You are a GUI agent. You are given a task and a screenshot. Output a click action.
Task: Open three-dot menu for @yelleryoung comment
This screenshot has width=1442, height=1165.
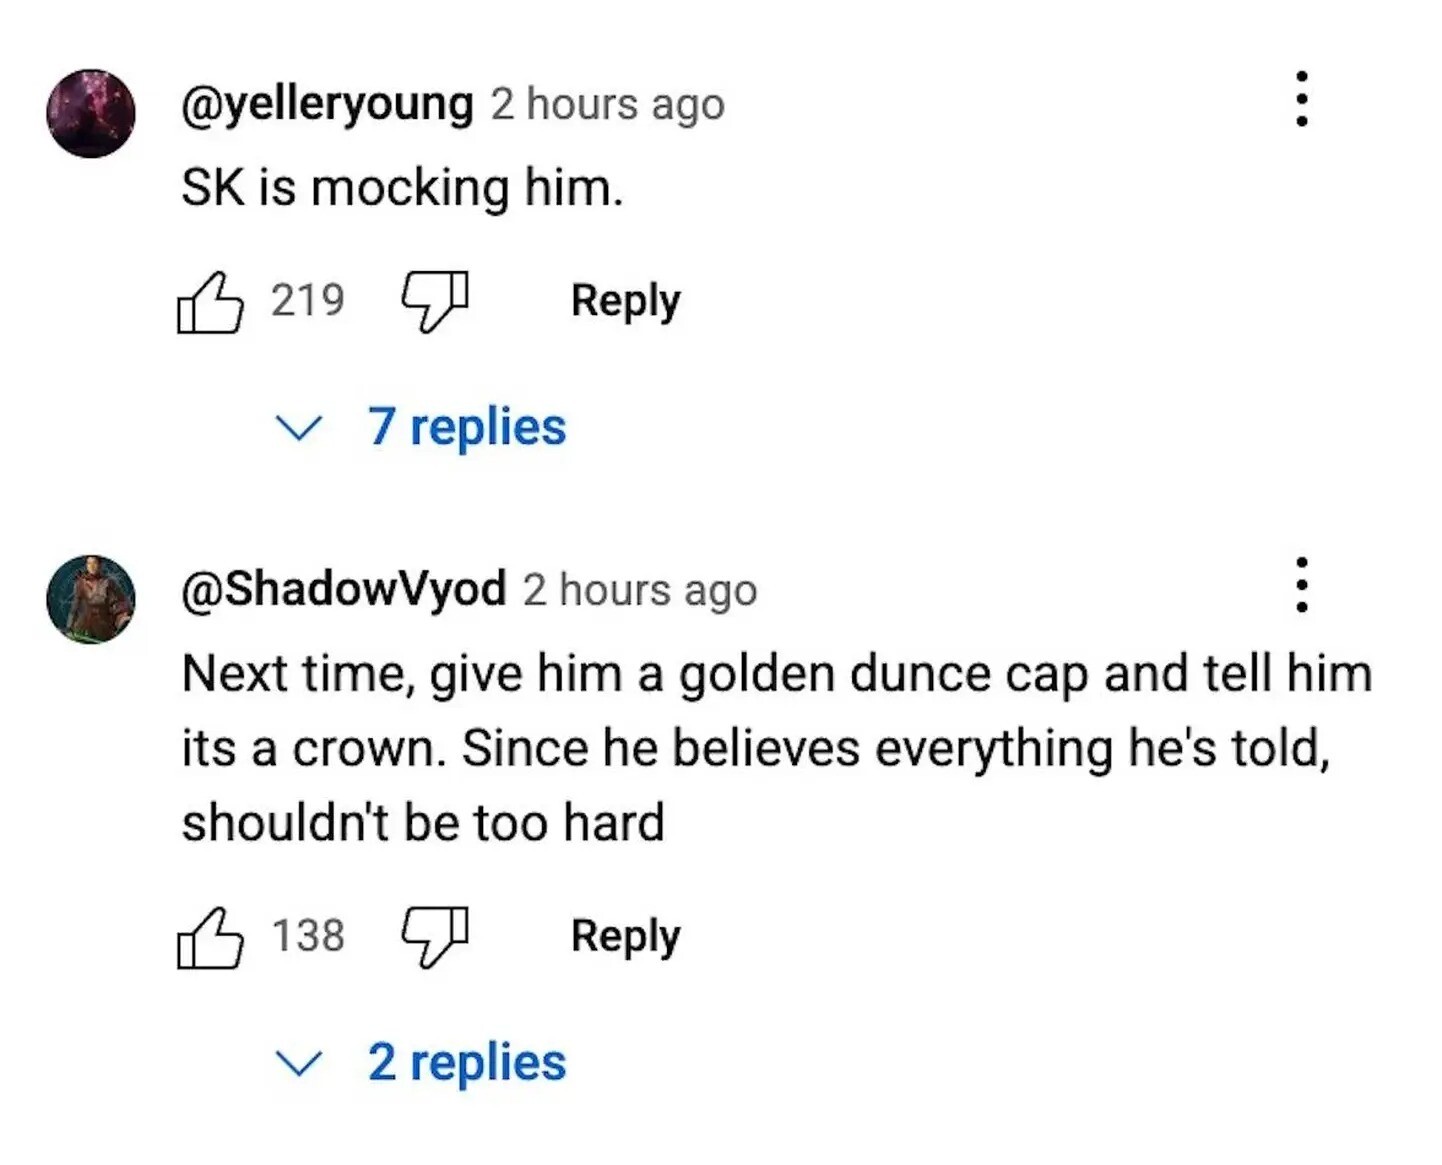point(1301,99)
